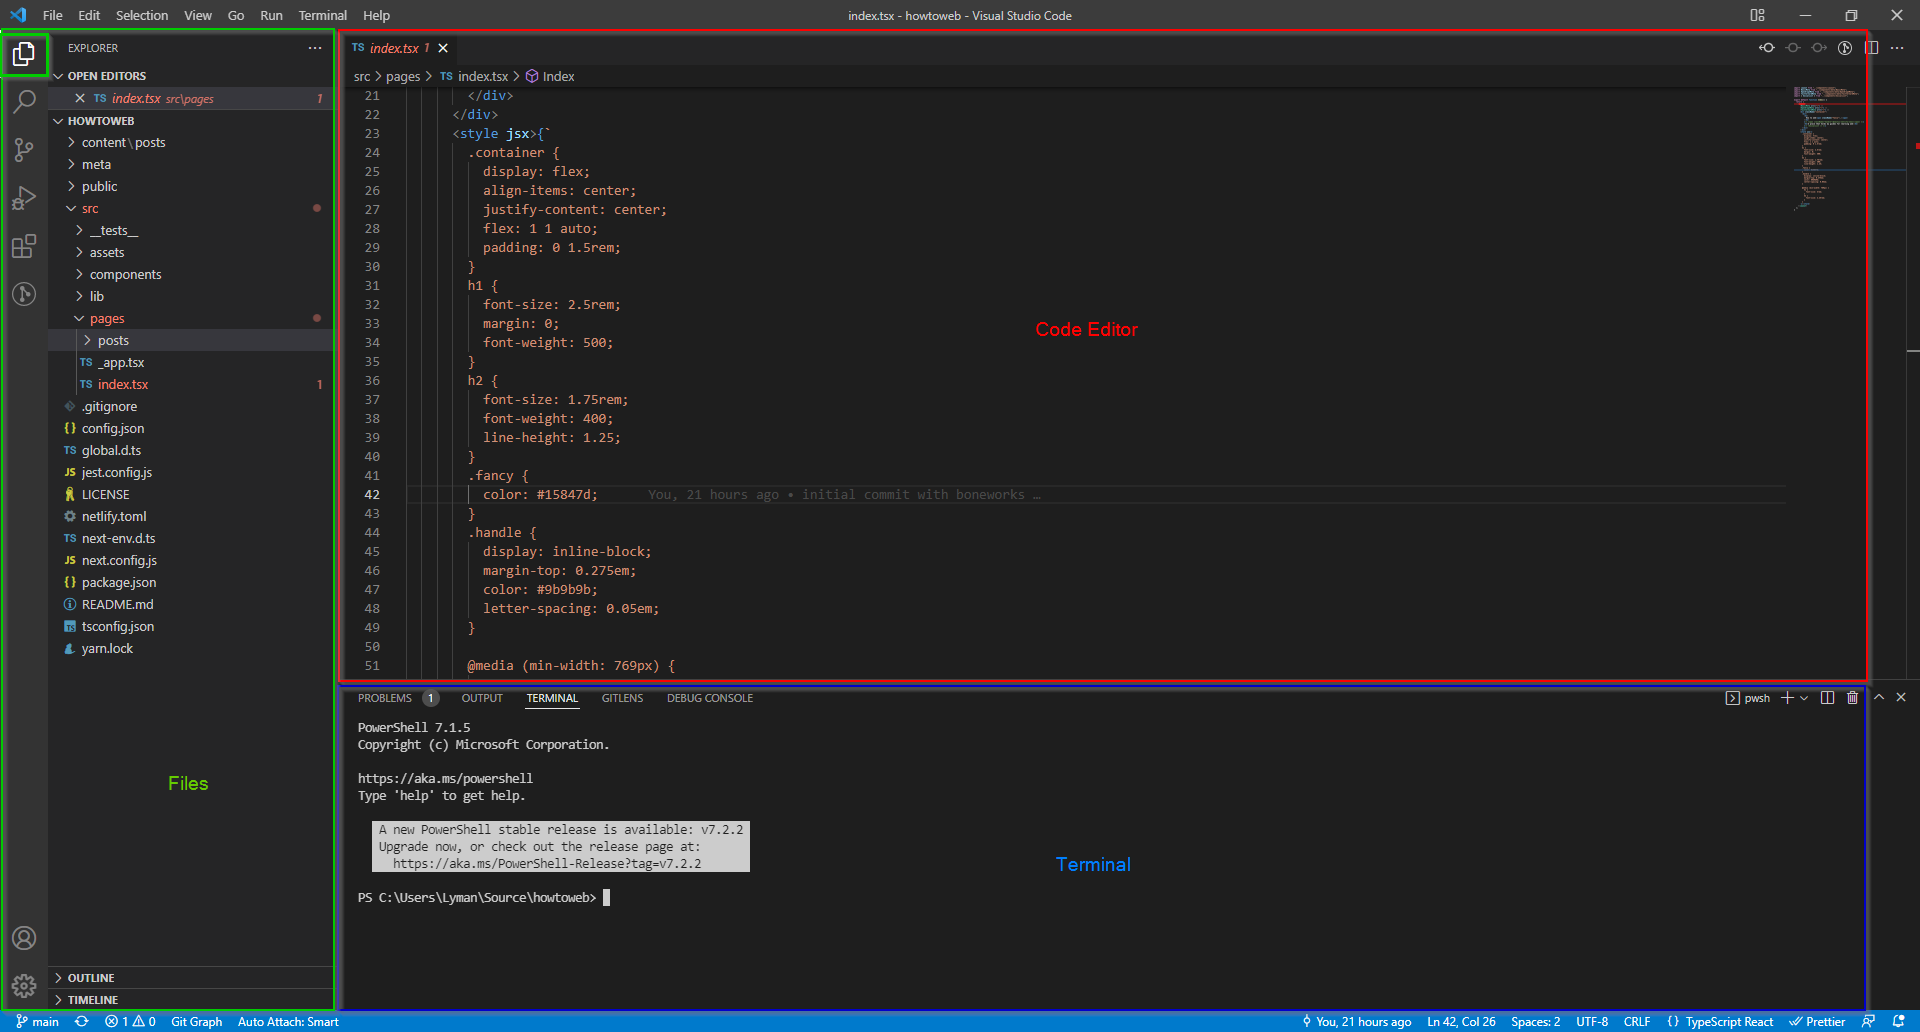
Task: Click the Git Graph status bar button
Action: click(x=196, y=1022)
